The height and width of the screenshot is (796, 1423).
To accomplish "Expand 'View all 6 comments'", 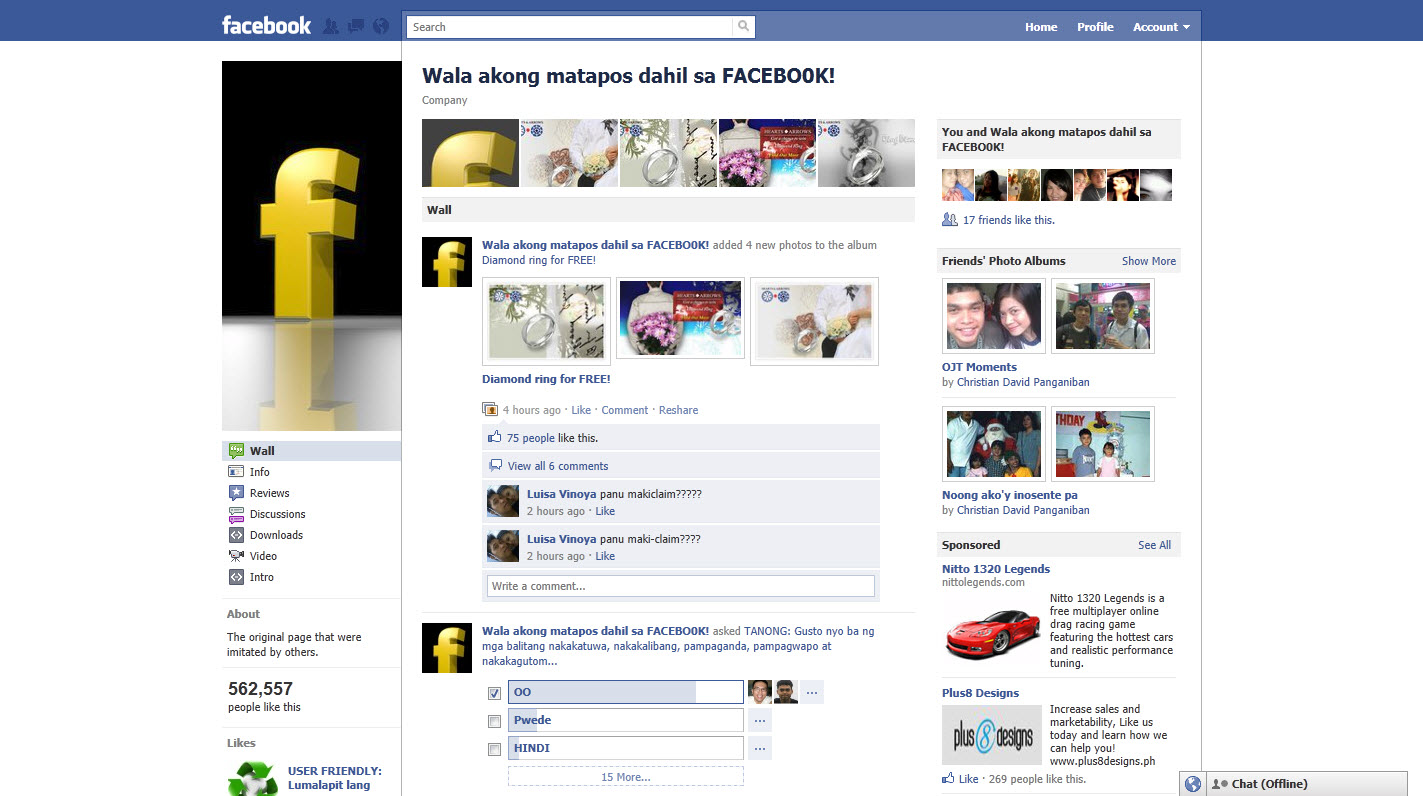I will coord(558,466).
